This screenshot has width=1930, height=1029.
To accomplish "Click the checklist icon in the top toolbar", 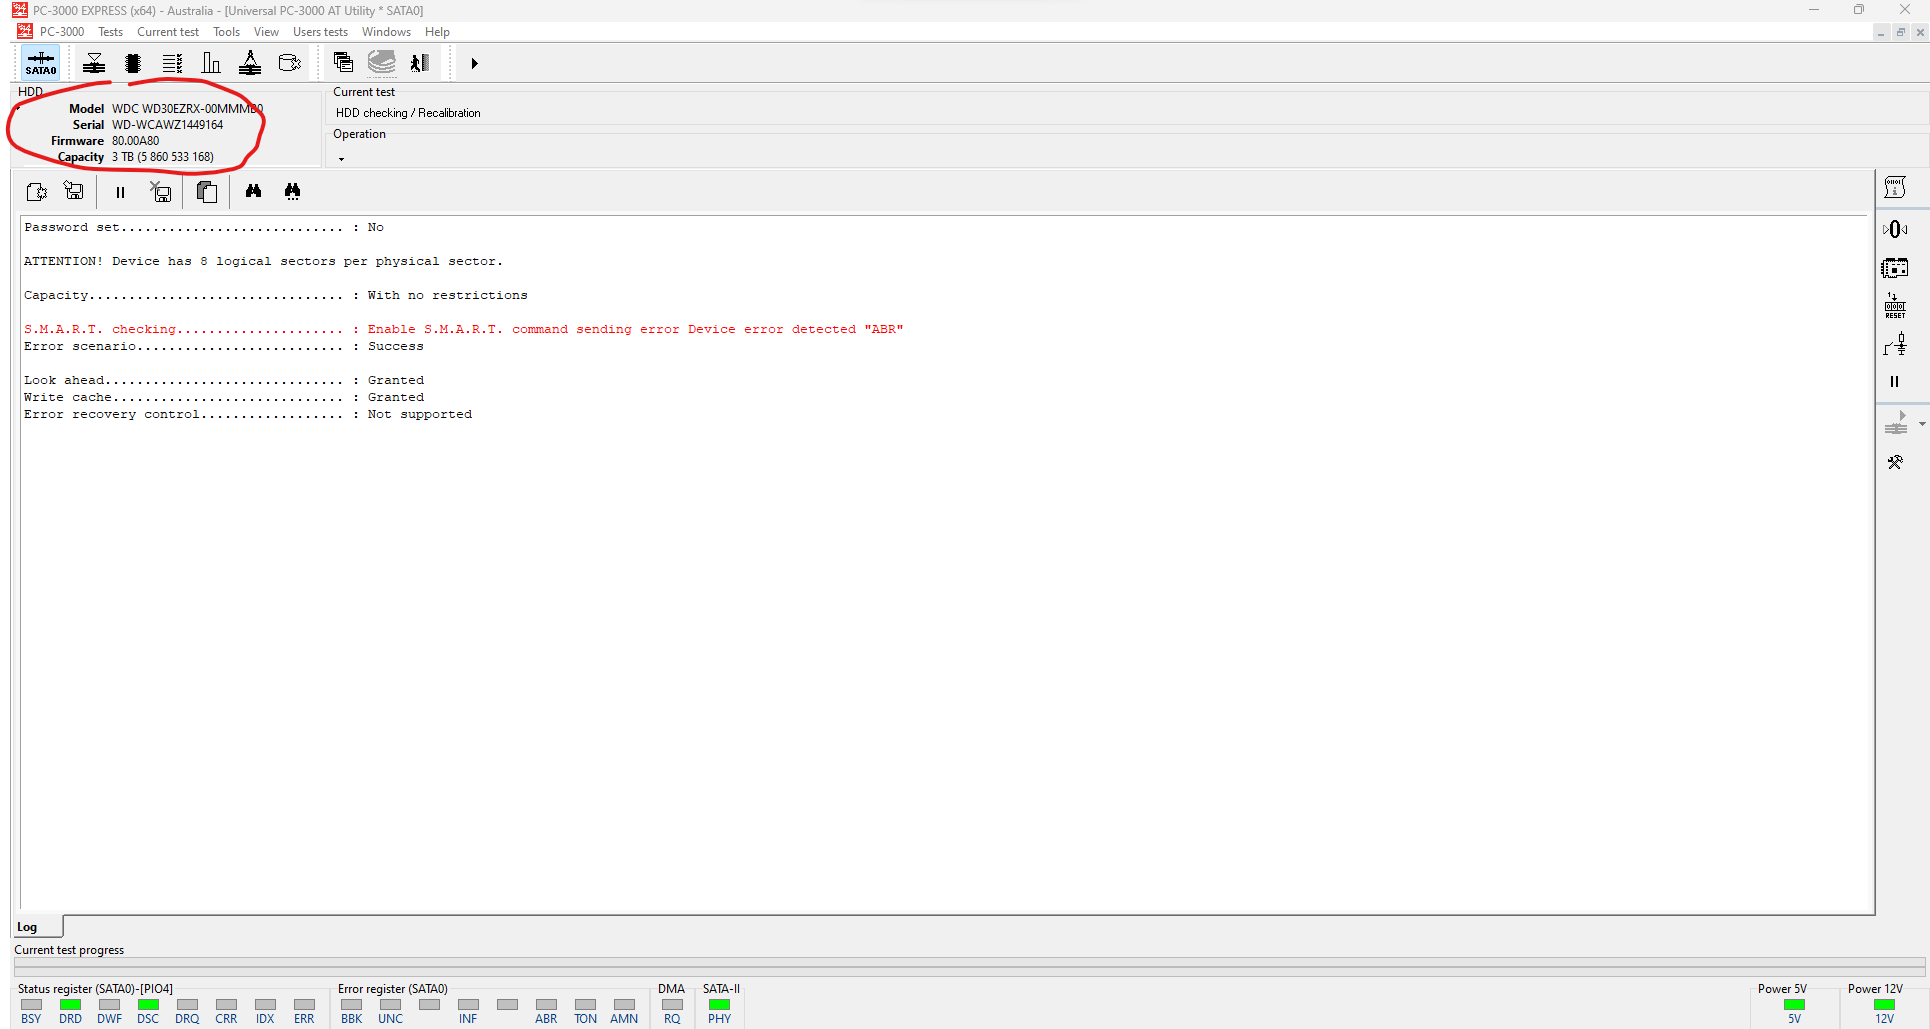I will point(172,63).
